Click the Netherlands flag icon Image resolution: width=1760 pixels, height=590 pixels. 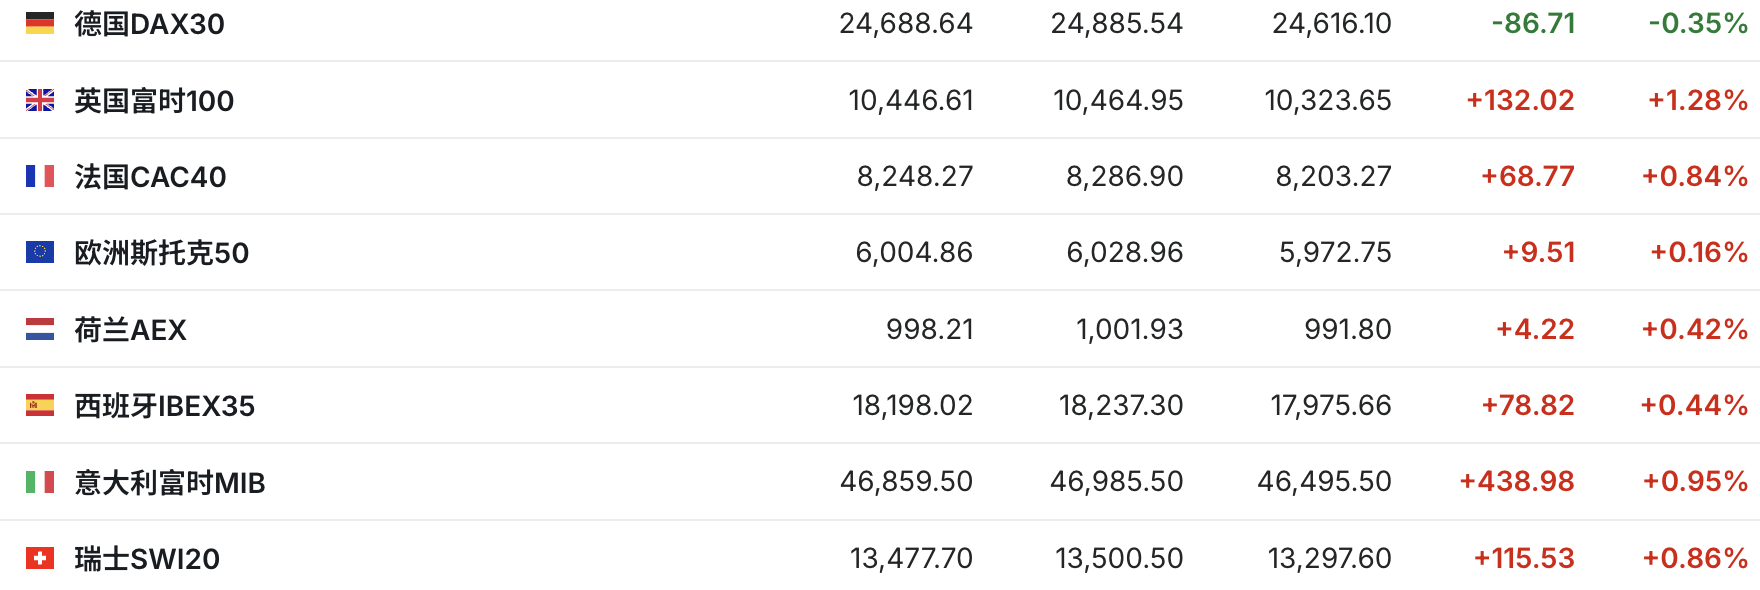click(x=40, y=329)
